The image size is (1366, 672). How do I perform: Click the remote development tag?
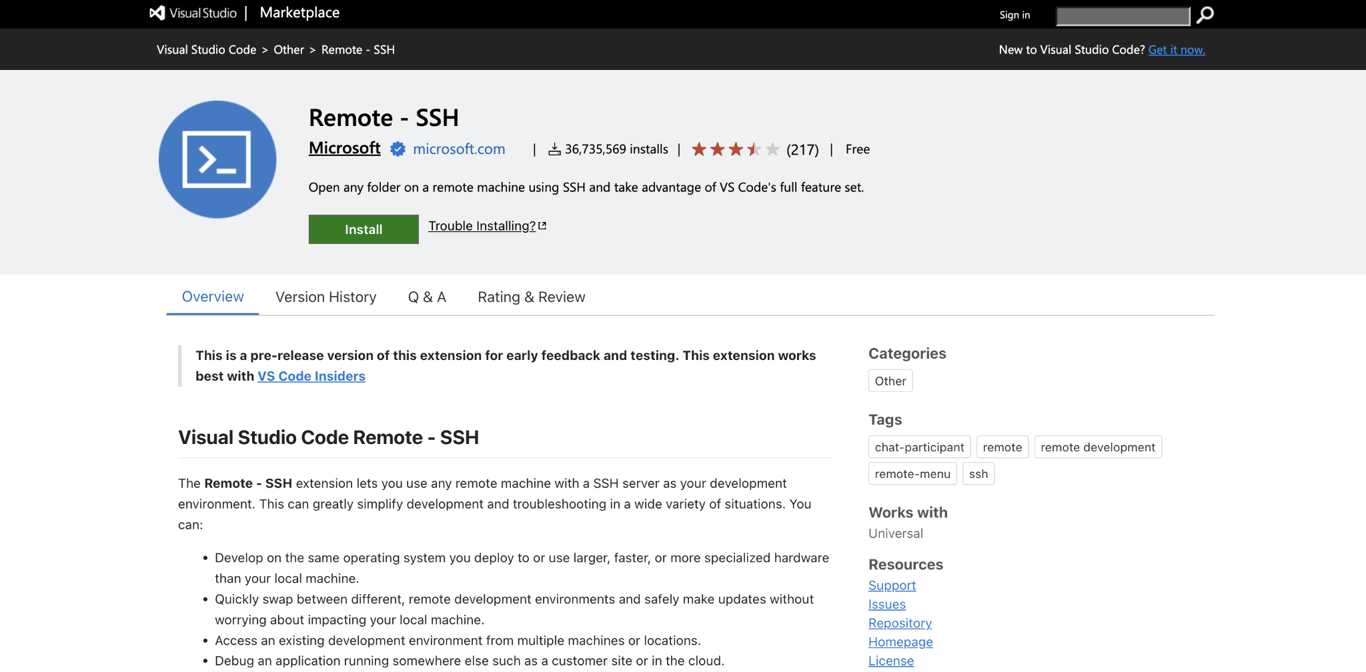coord(1097,447)
